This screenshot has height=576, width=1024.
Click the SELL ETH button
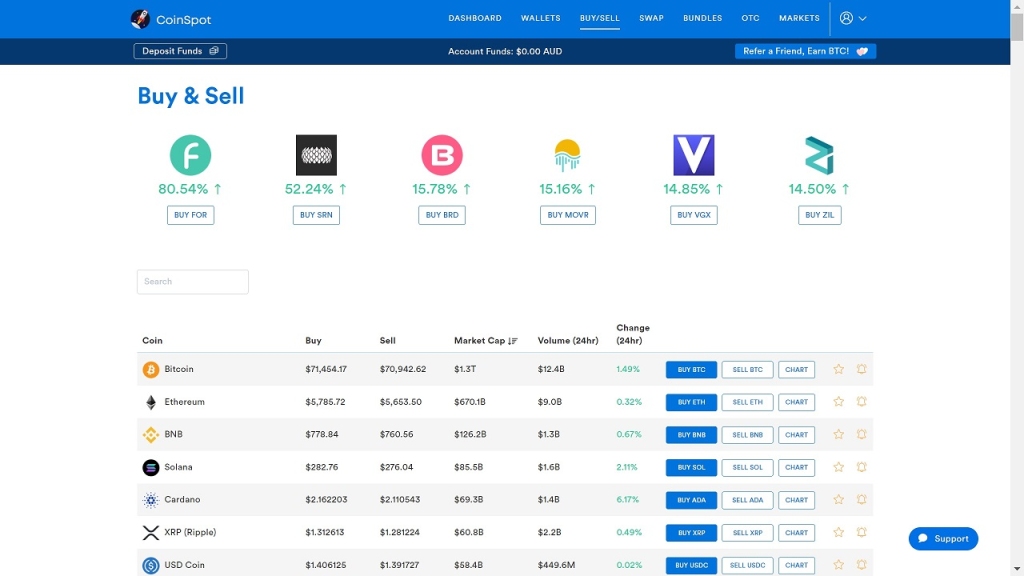(x=748, y=402)
